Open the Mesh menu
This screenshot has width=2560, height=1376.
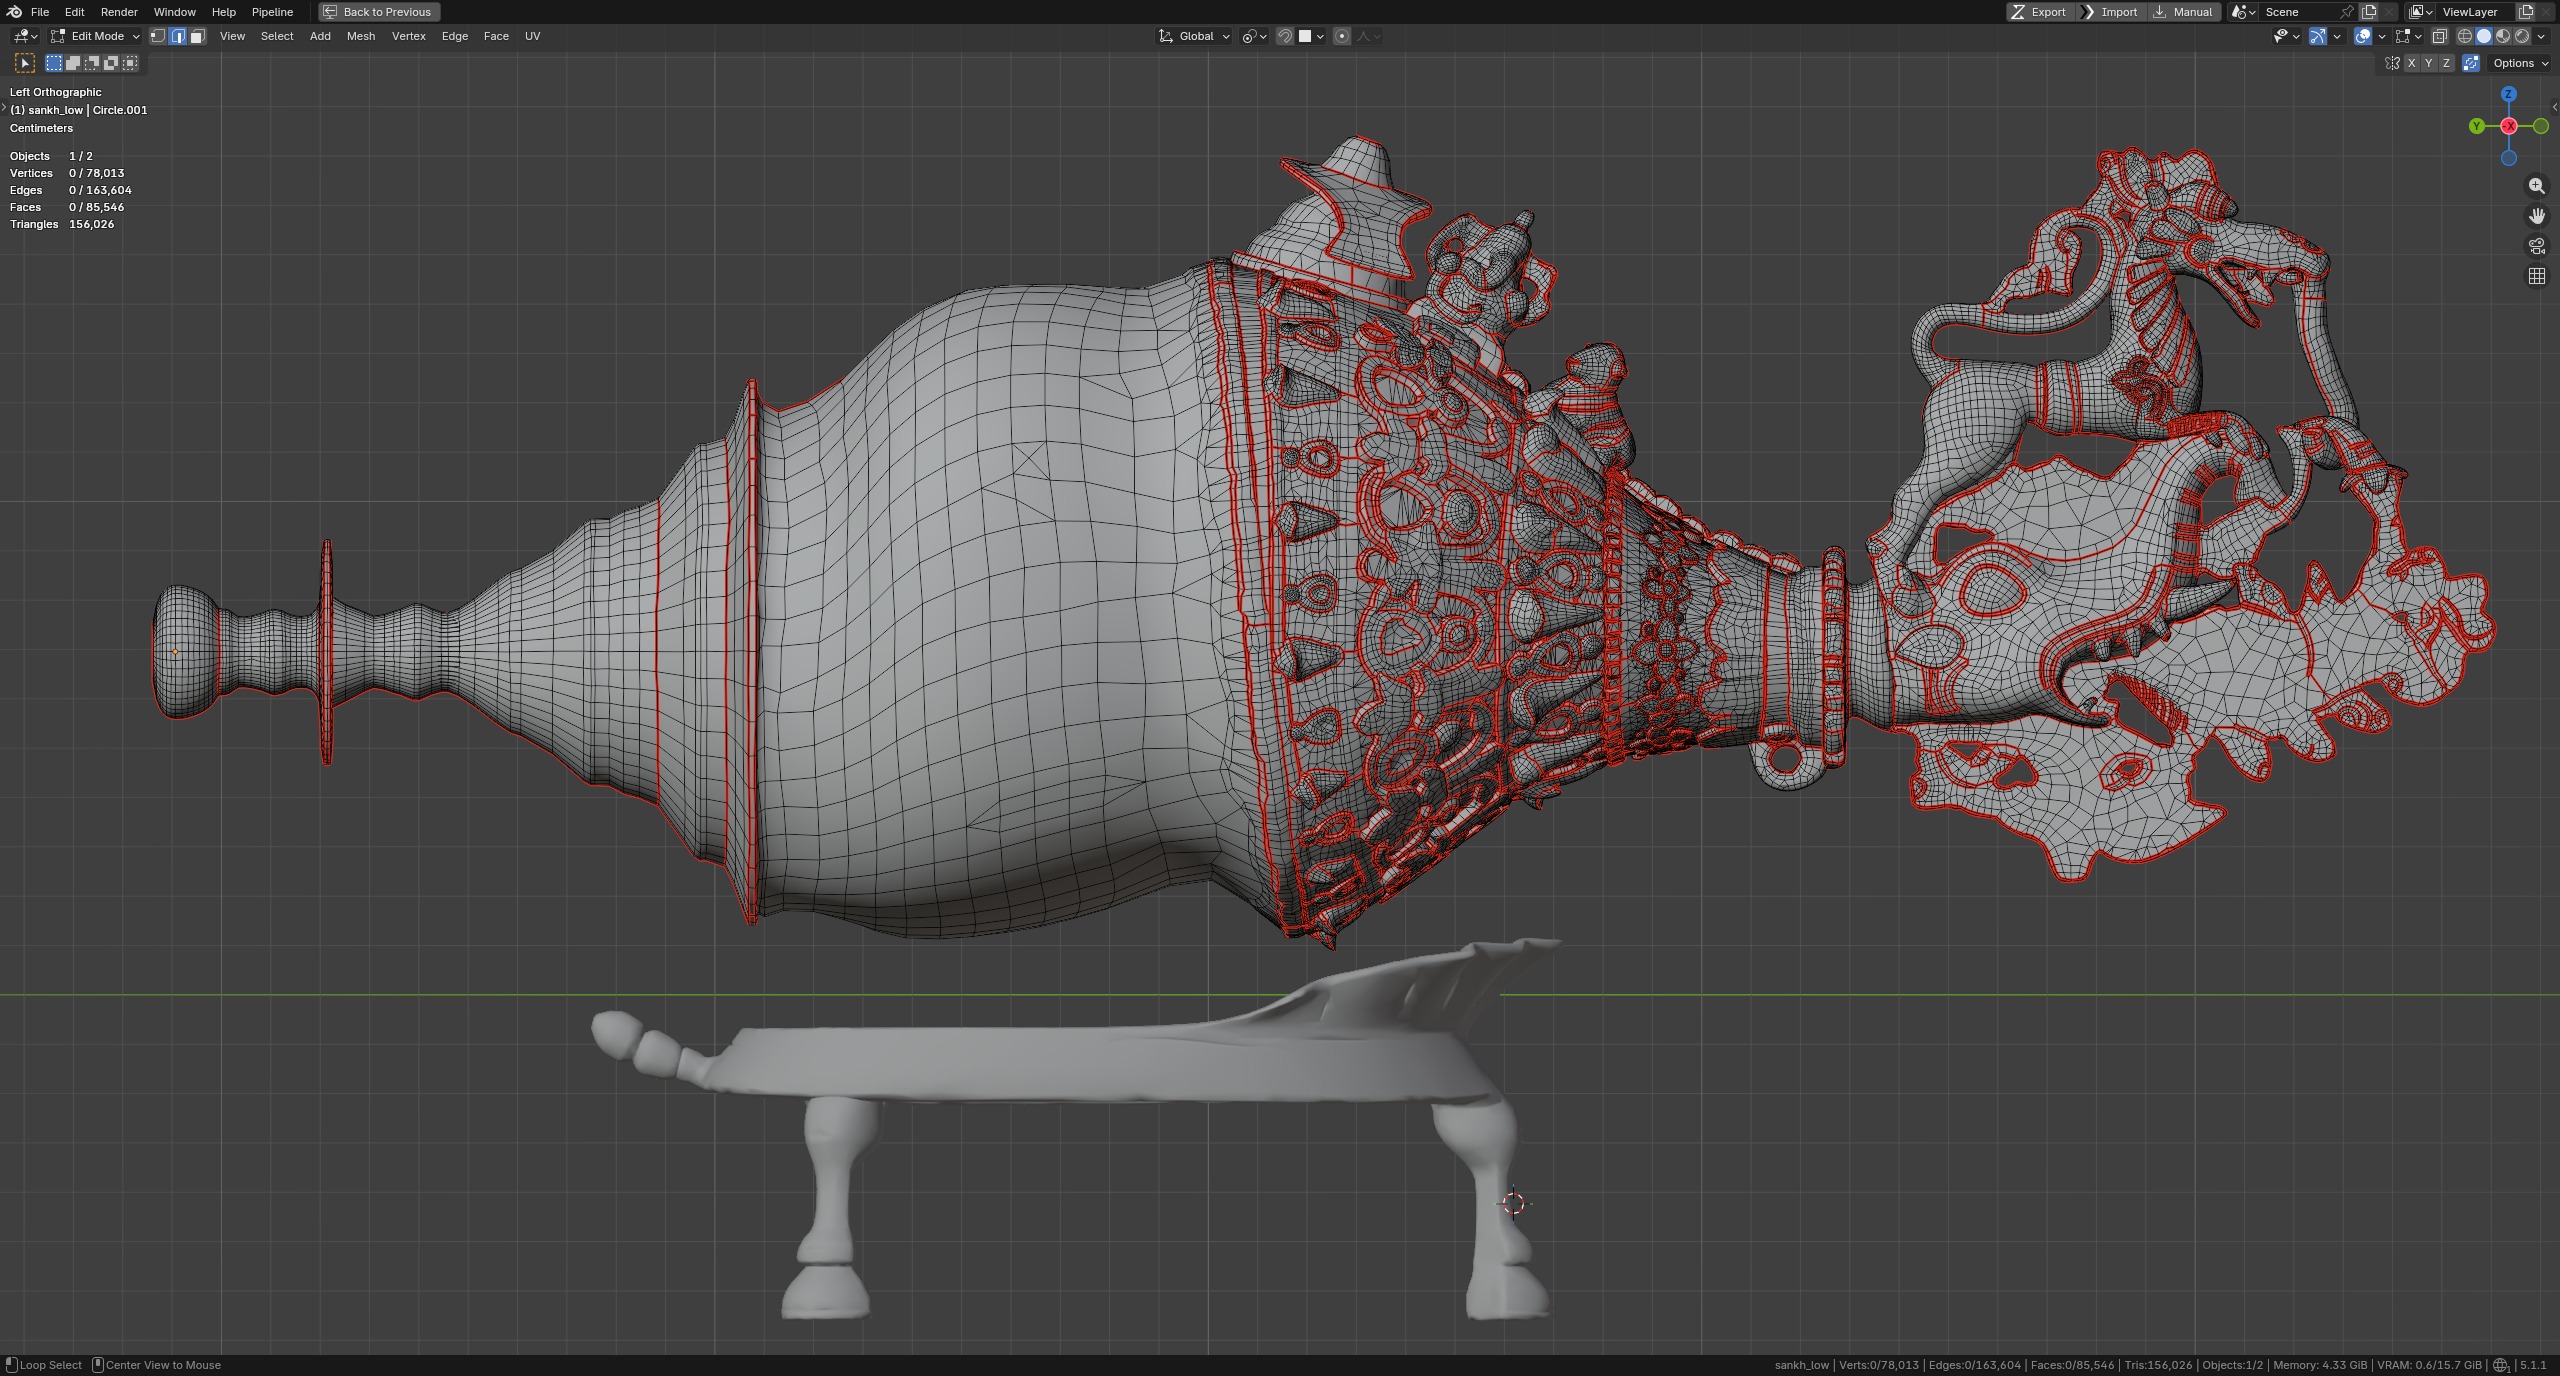[x=361, y=36]
